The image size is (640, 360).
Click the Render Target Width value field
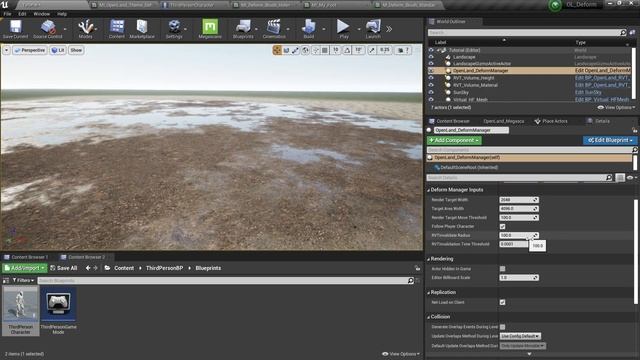519,200
